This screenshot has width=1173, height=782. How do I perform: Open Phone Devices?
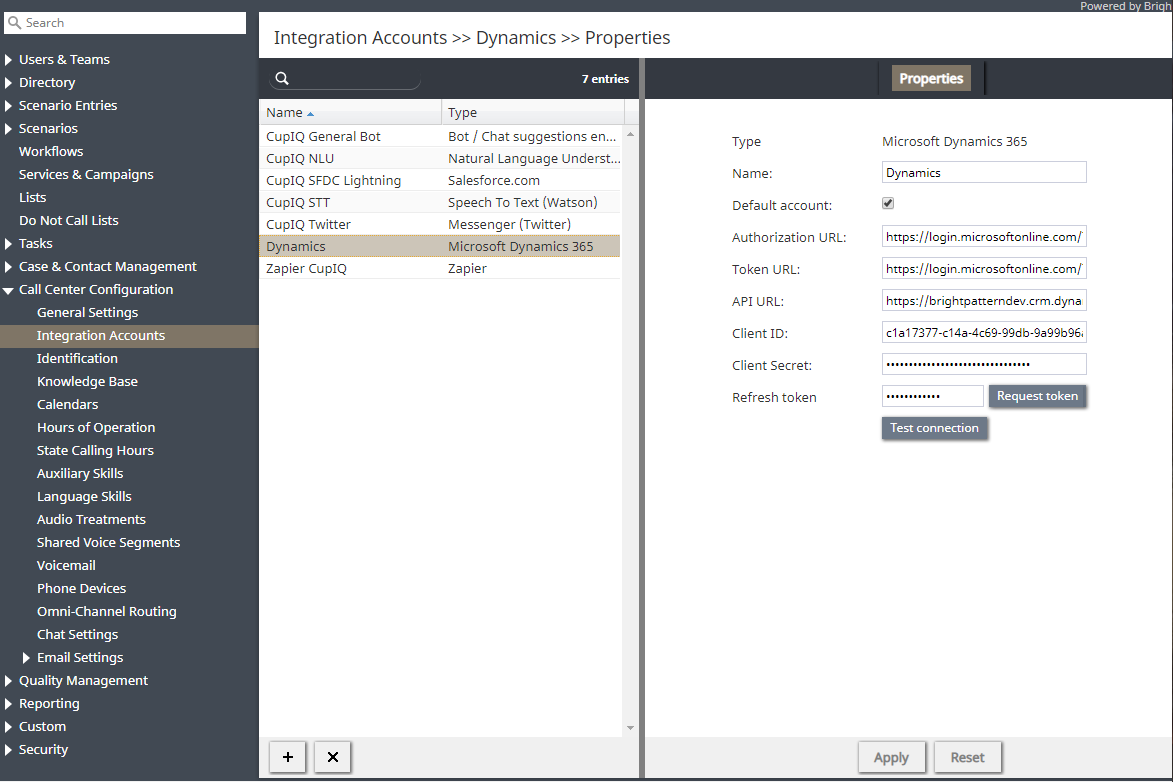tap(82, 589)
